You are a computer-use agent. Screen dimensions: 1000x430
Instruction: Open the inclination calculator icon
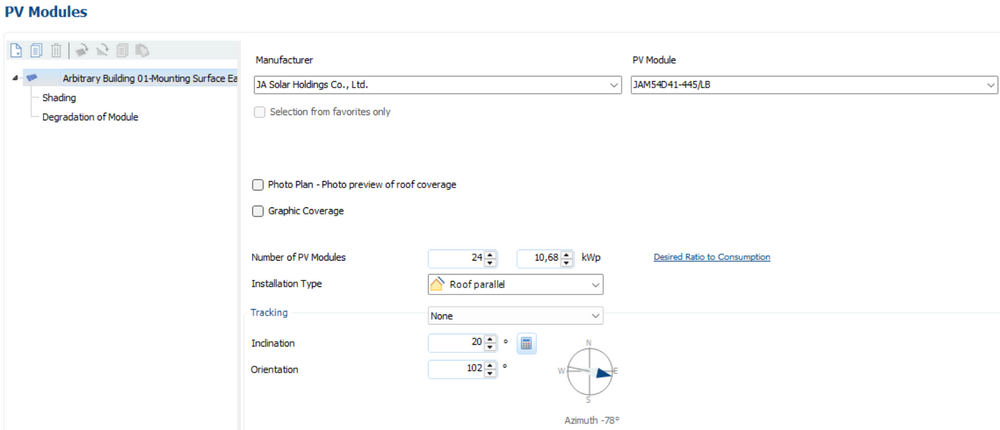pyautogui.click(x=527, y=343)
